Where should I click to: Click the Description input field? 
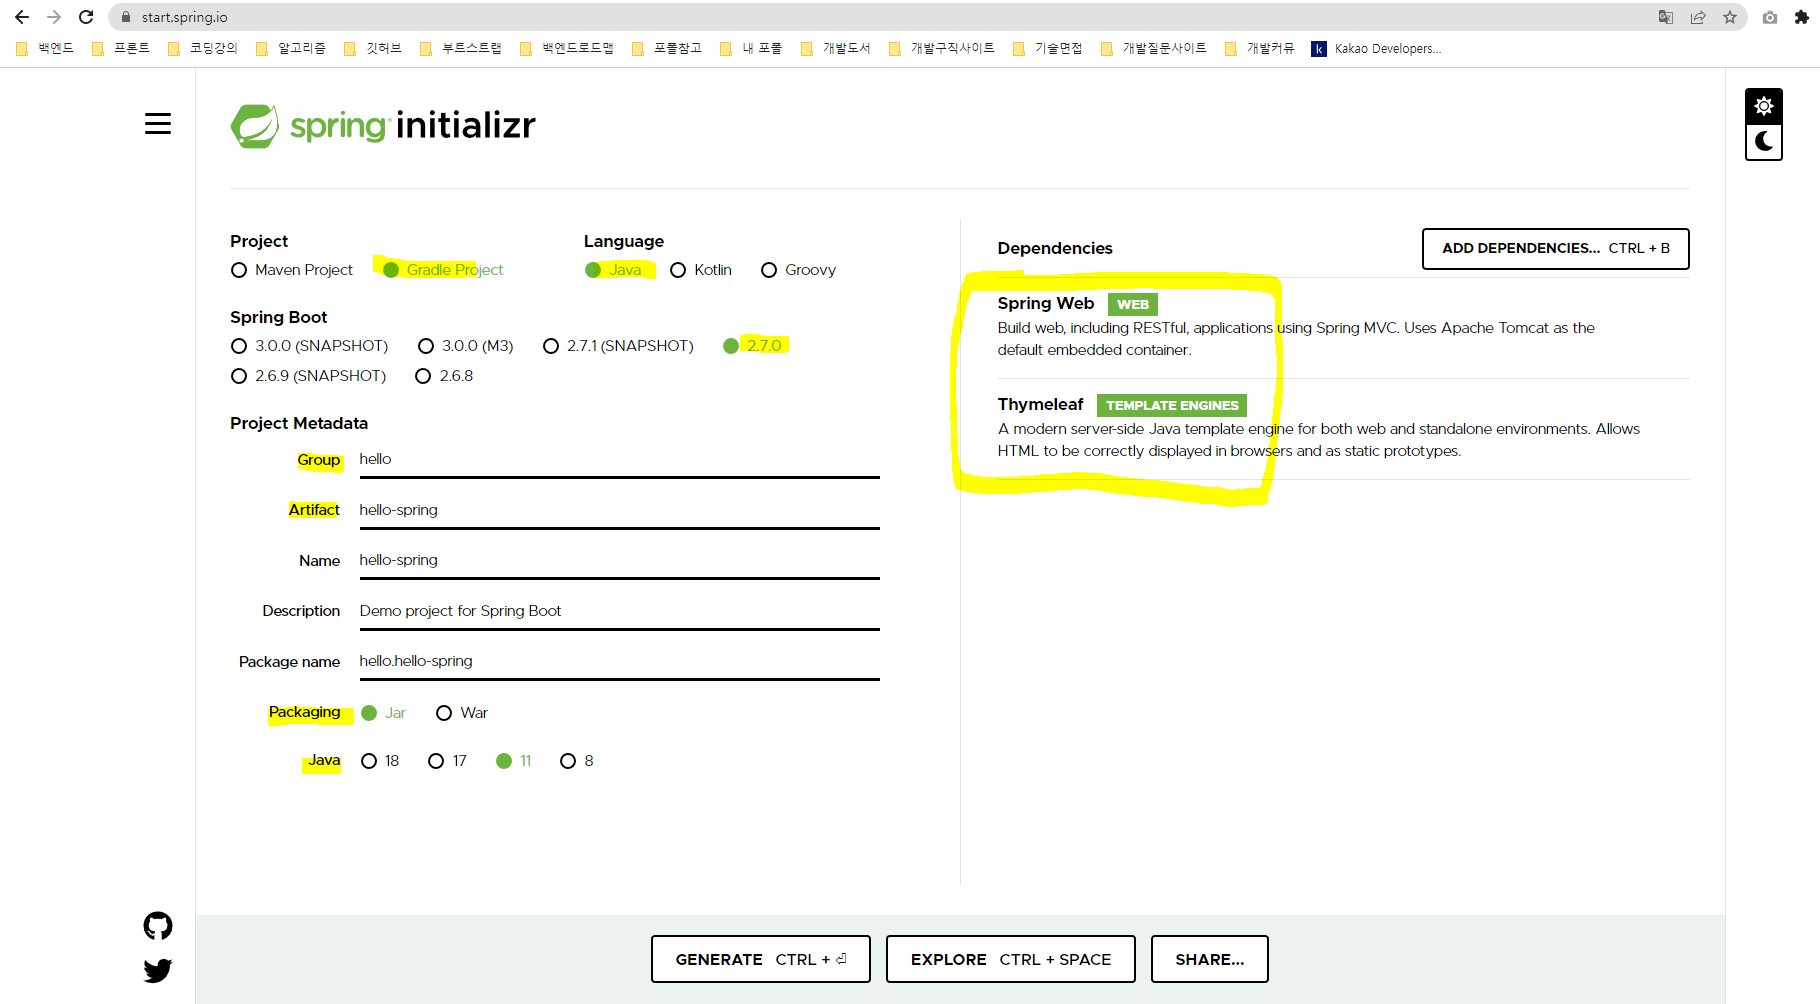click(619, 611)
